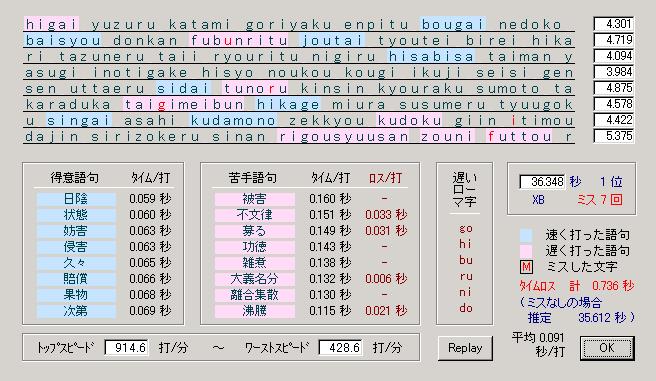Click the word fubunritu in typed text
The width and height of the screenshot is (656, 381).
tap(239, 41)
